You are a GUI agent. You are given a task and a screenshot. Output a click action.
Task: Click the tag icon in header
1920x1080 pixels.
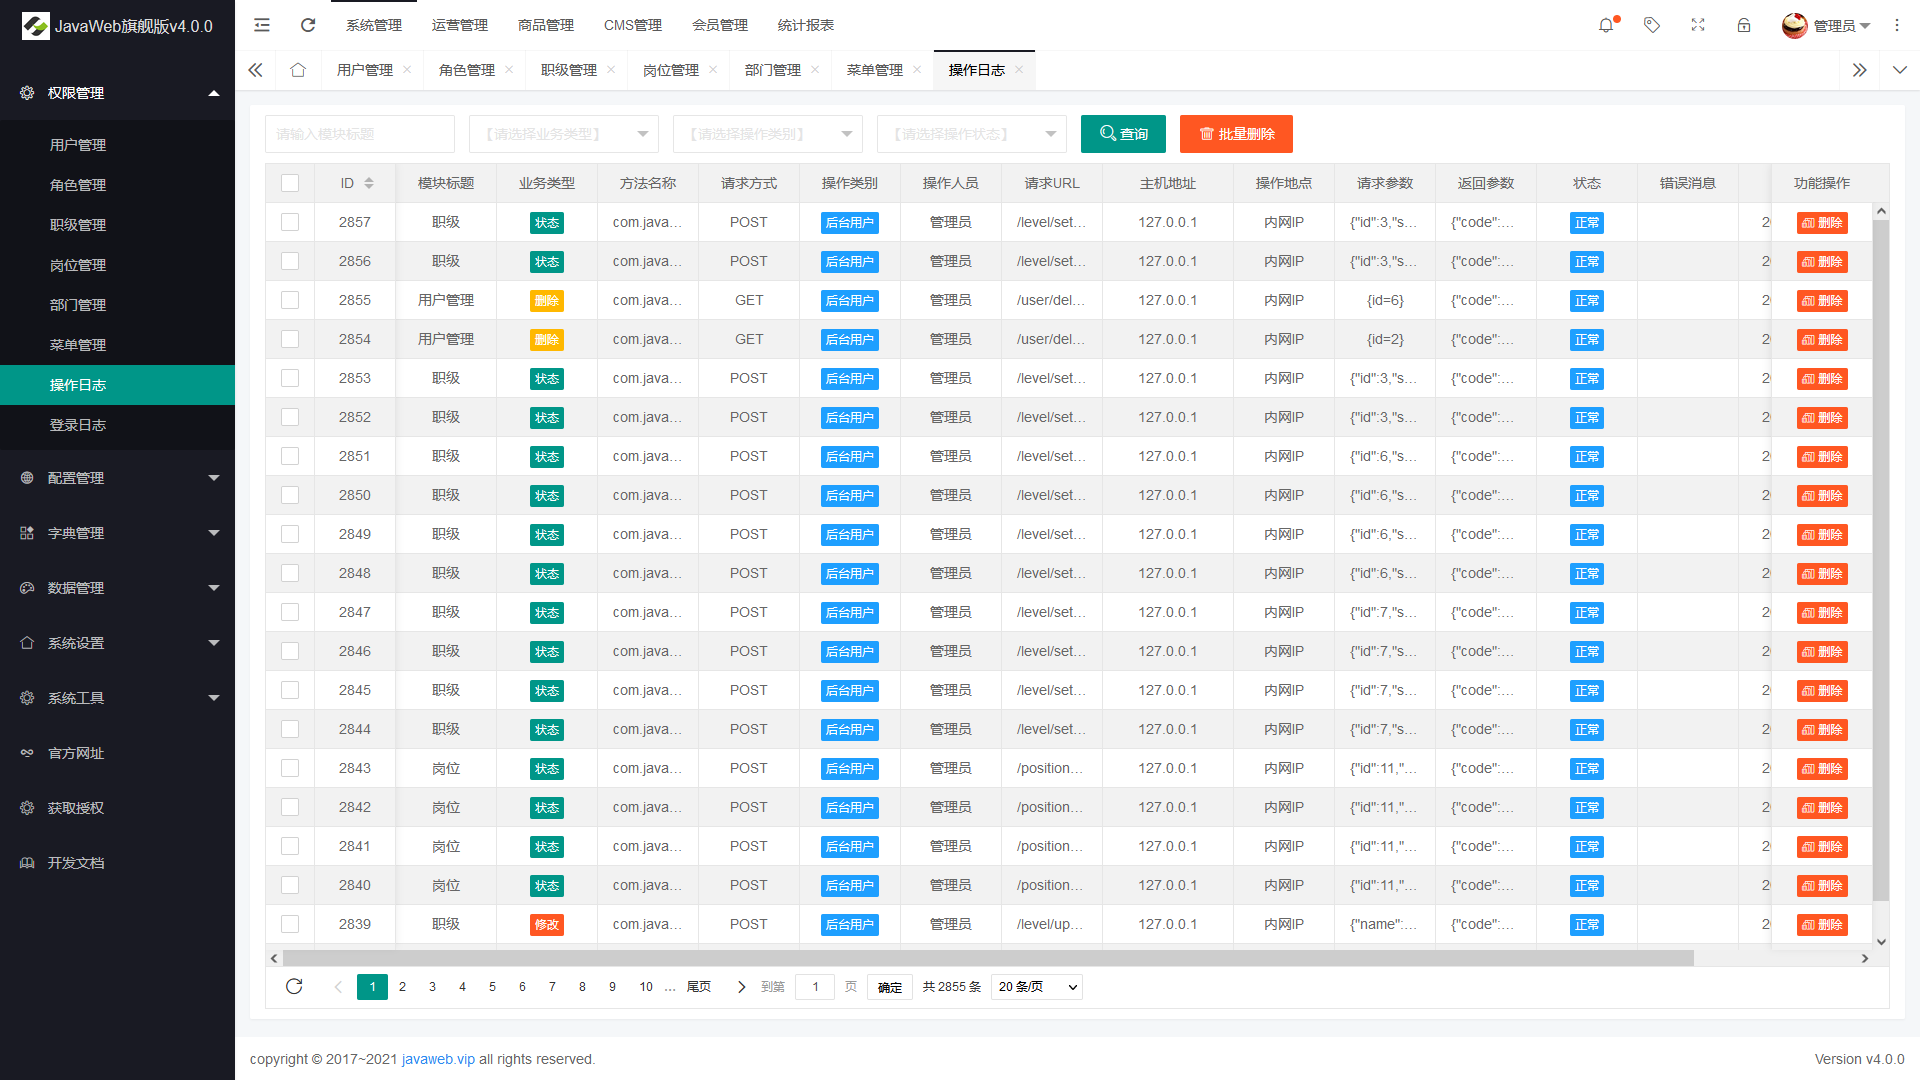click(x=1652, y=25)
